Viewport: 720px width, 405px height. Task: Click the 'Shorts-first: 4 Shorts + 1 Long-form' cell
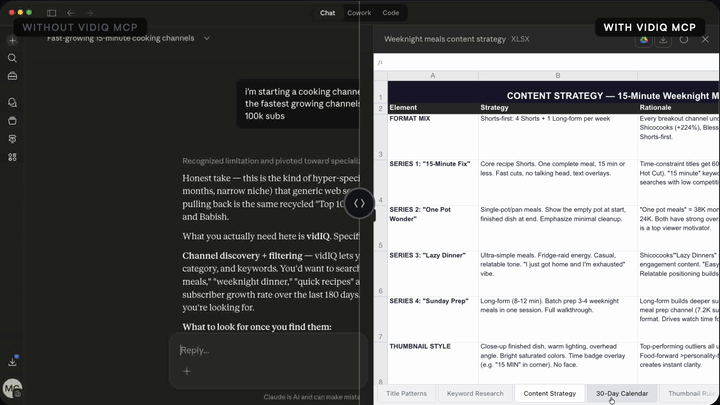[x=557, y=136]
